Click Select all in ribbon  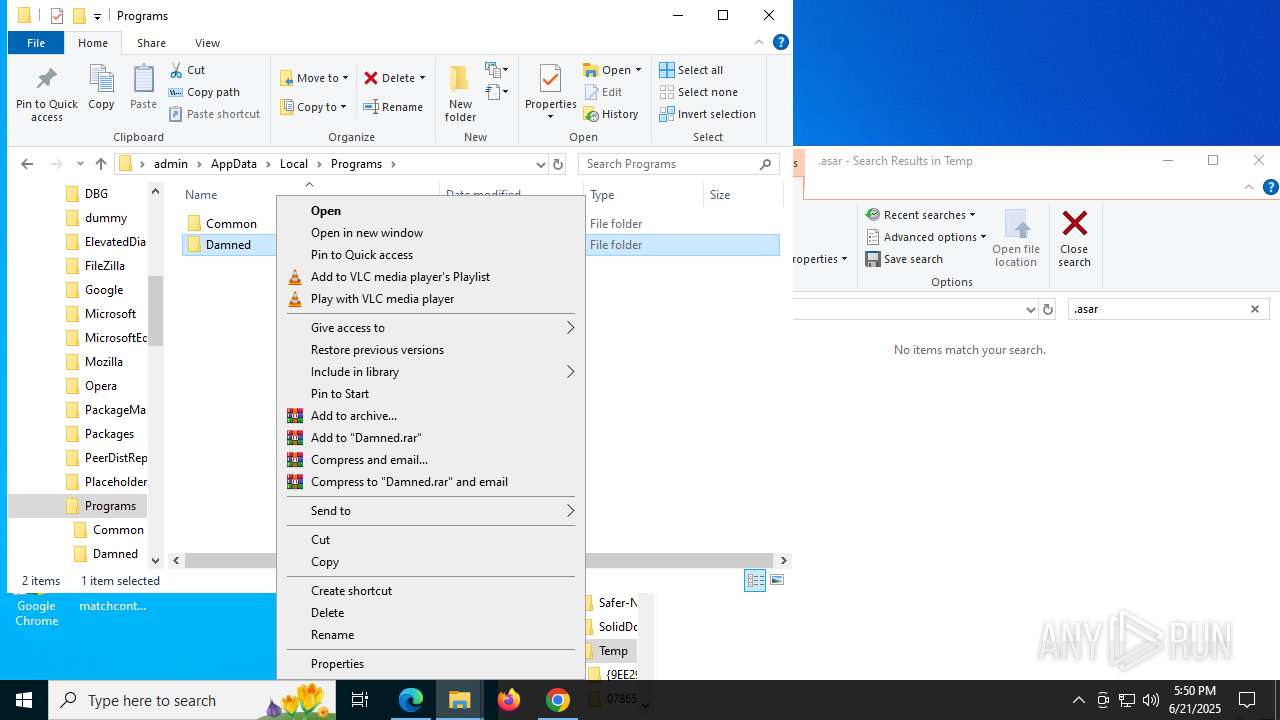(691, 70)
